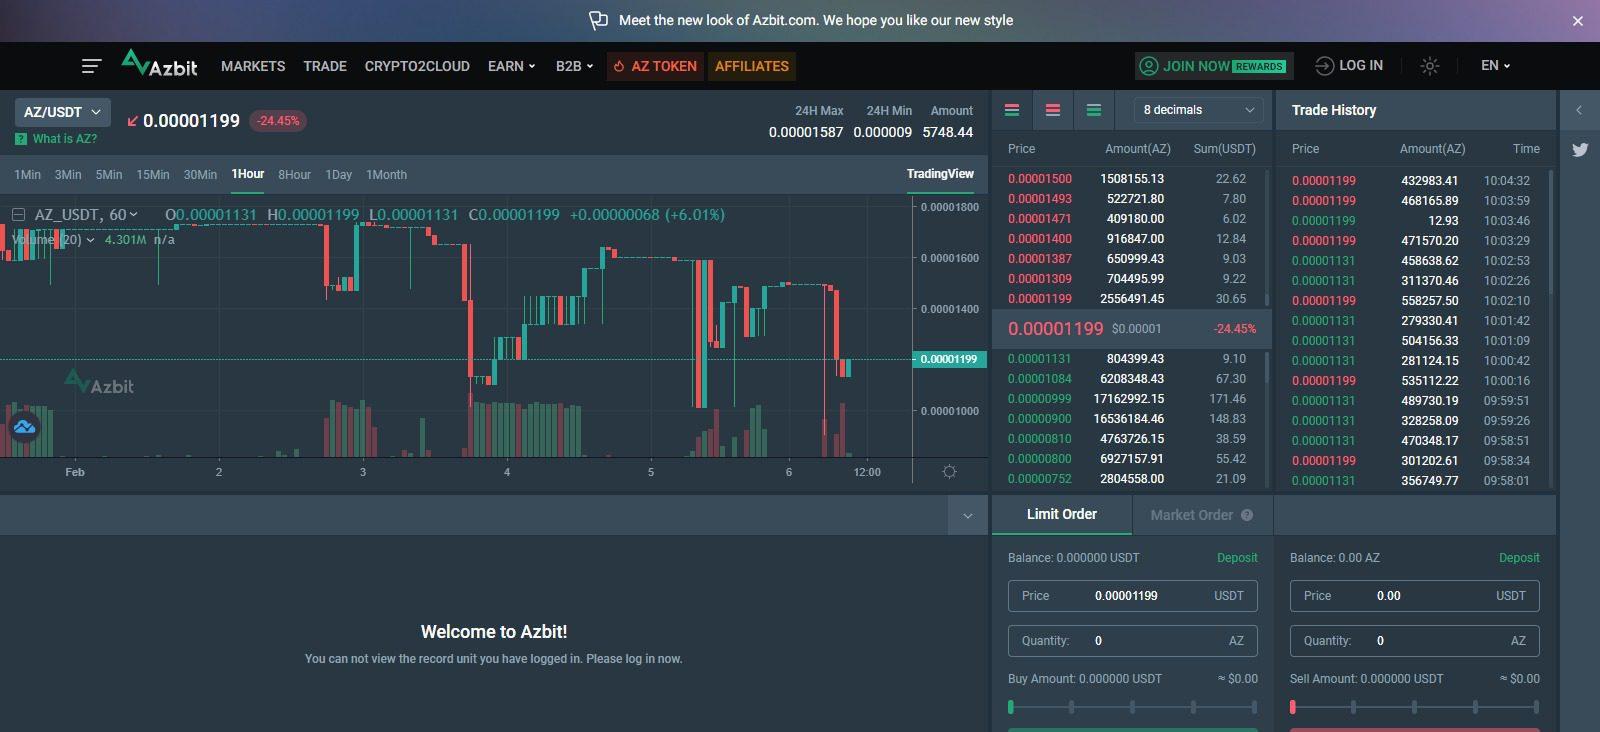Click the LOG IN button
This screenshot has width=1600, height=732.
point(1349,65)
